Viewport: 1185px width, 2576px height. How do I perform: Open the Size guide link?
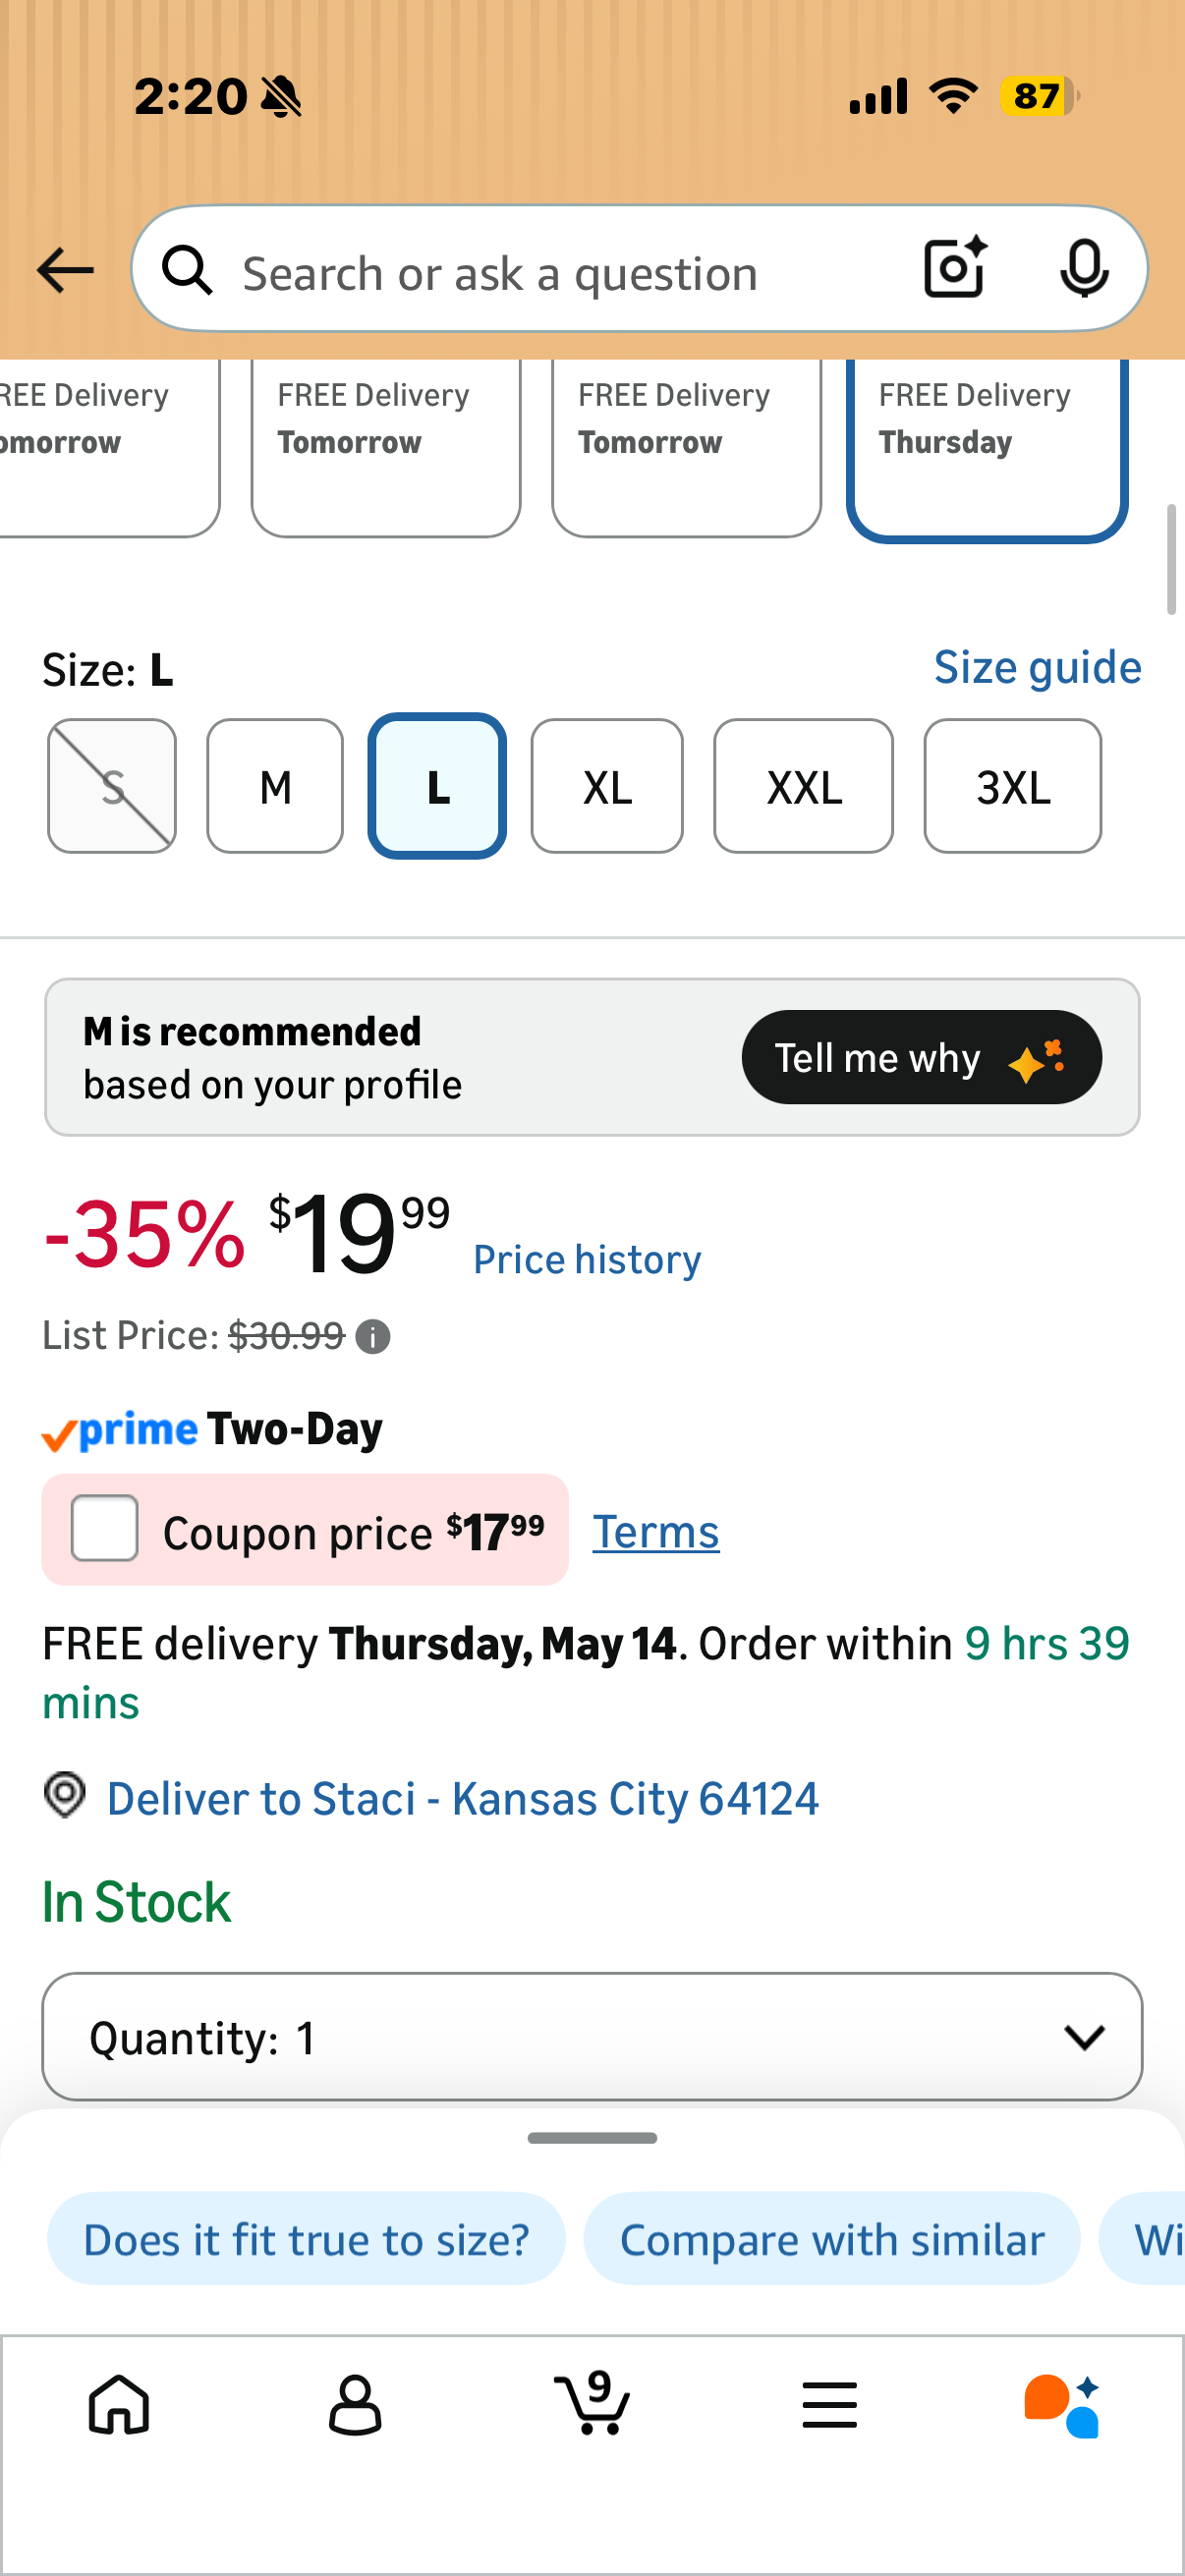click(1037, 667)
